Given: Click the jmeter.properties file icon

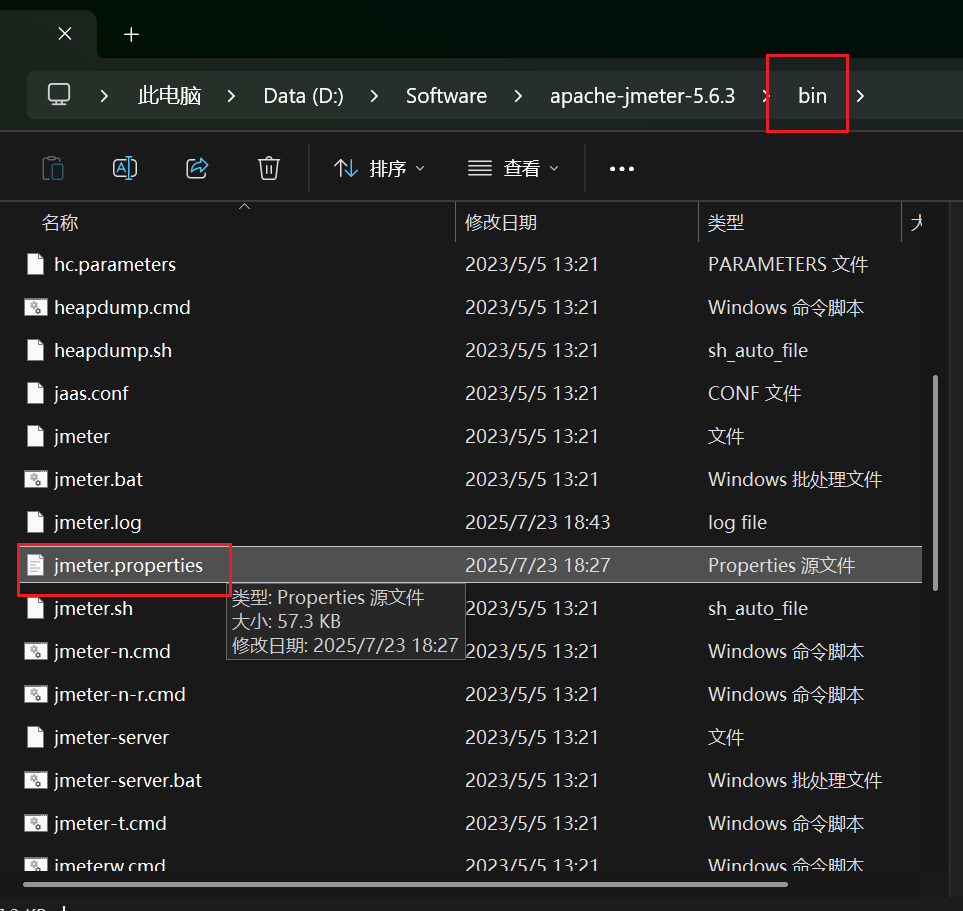Looking at the screenshot, I should [x=36, y=565].
